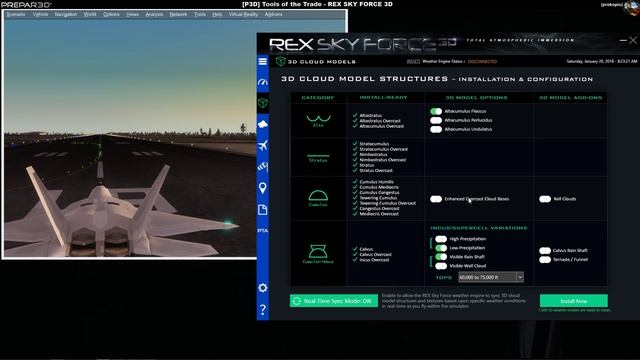Viewport: 640px width, 360px height.
Task: Open the Tops altitude dropdown arrow
Action: [520, 277]
